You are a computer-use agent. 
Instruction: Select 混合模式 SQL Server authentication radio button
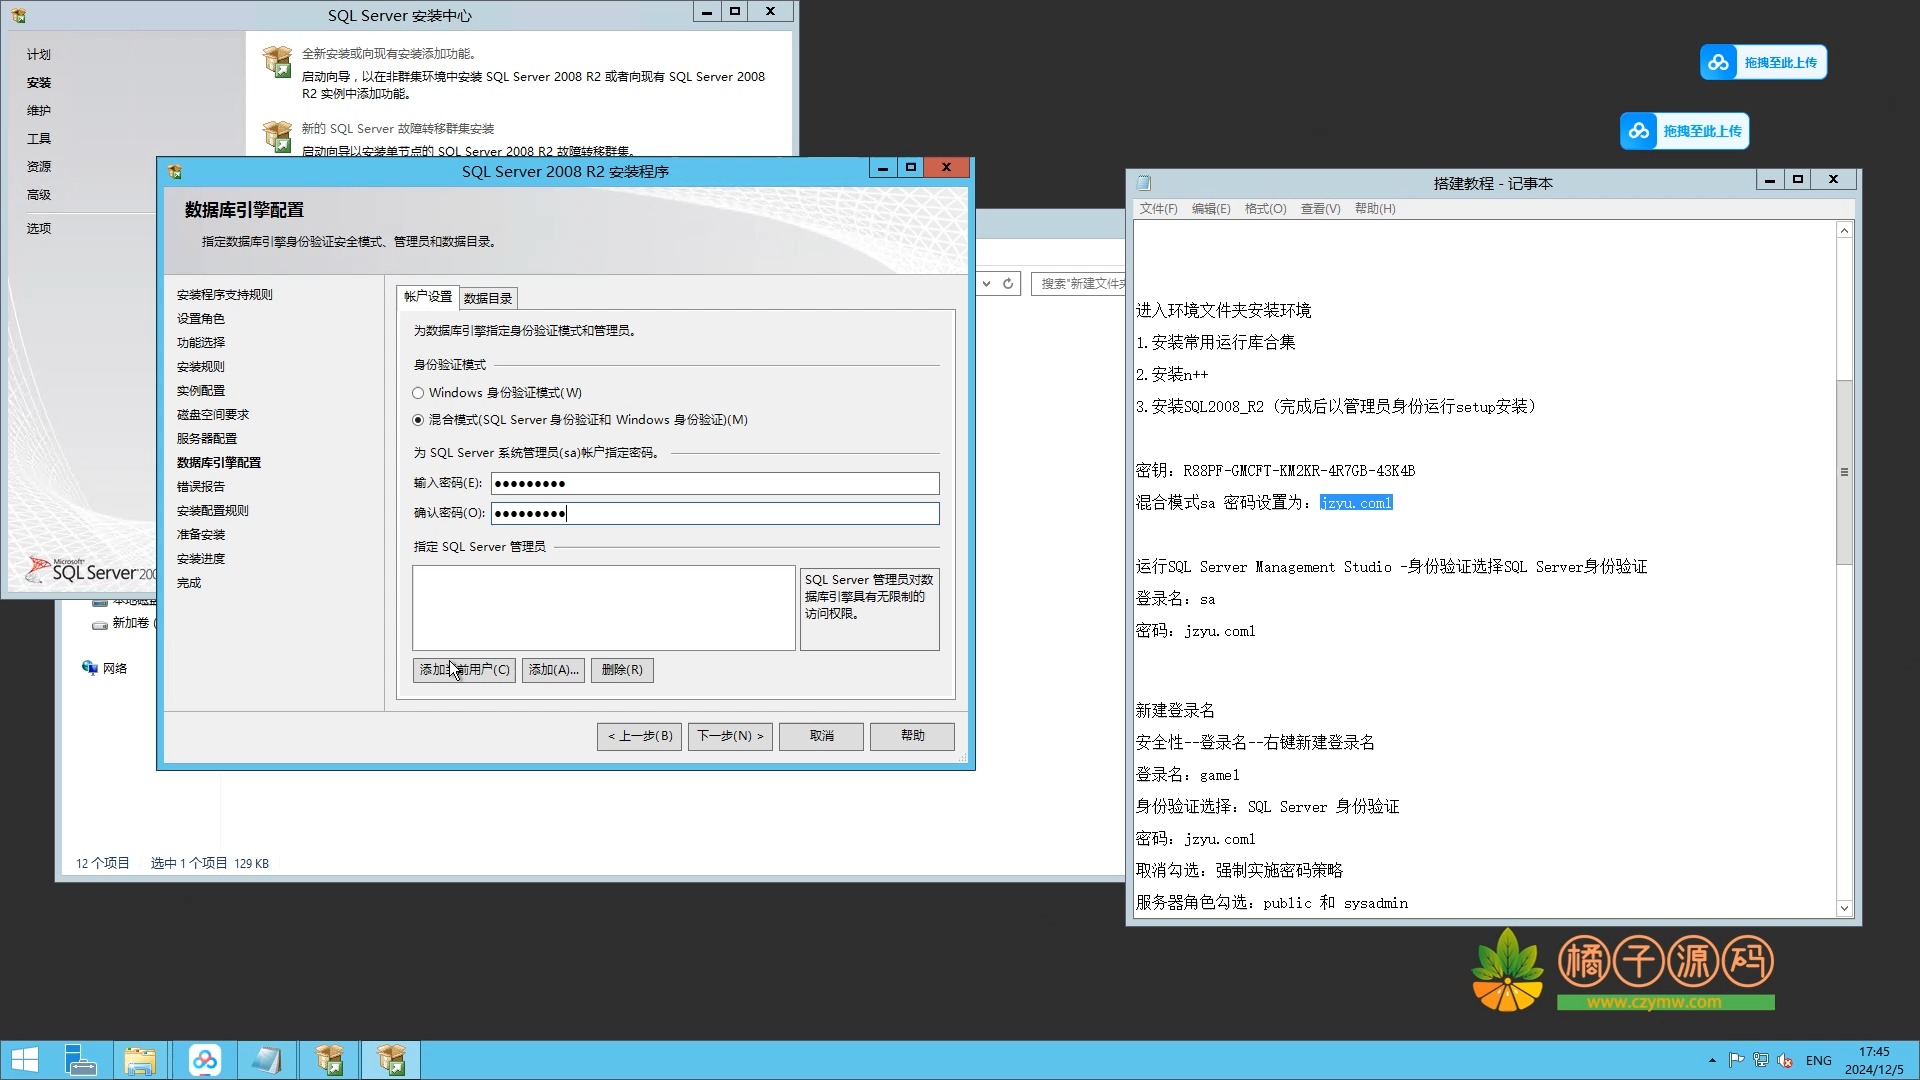click(x=418, y=418)
